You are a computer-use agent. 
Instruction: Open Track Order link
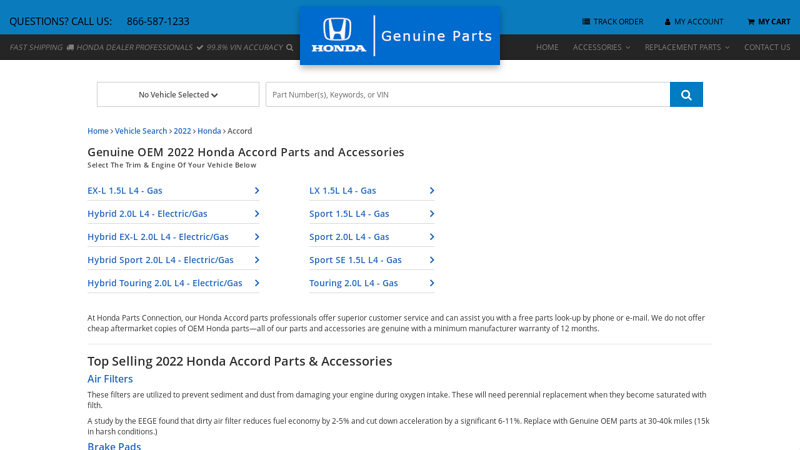coord(613,21)
